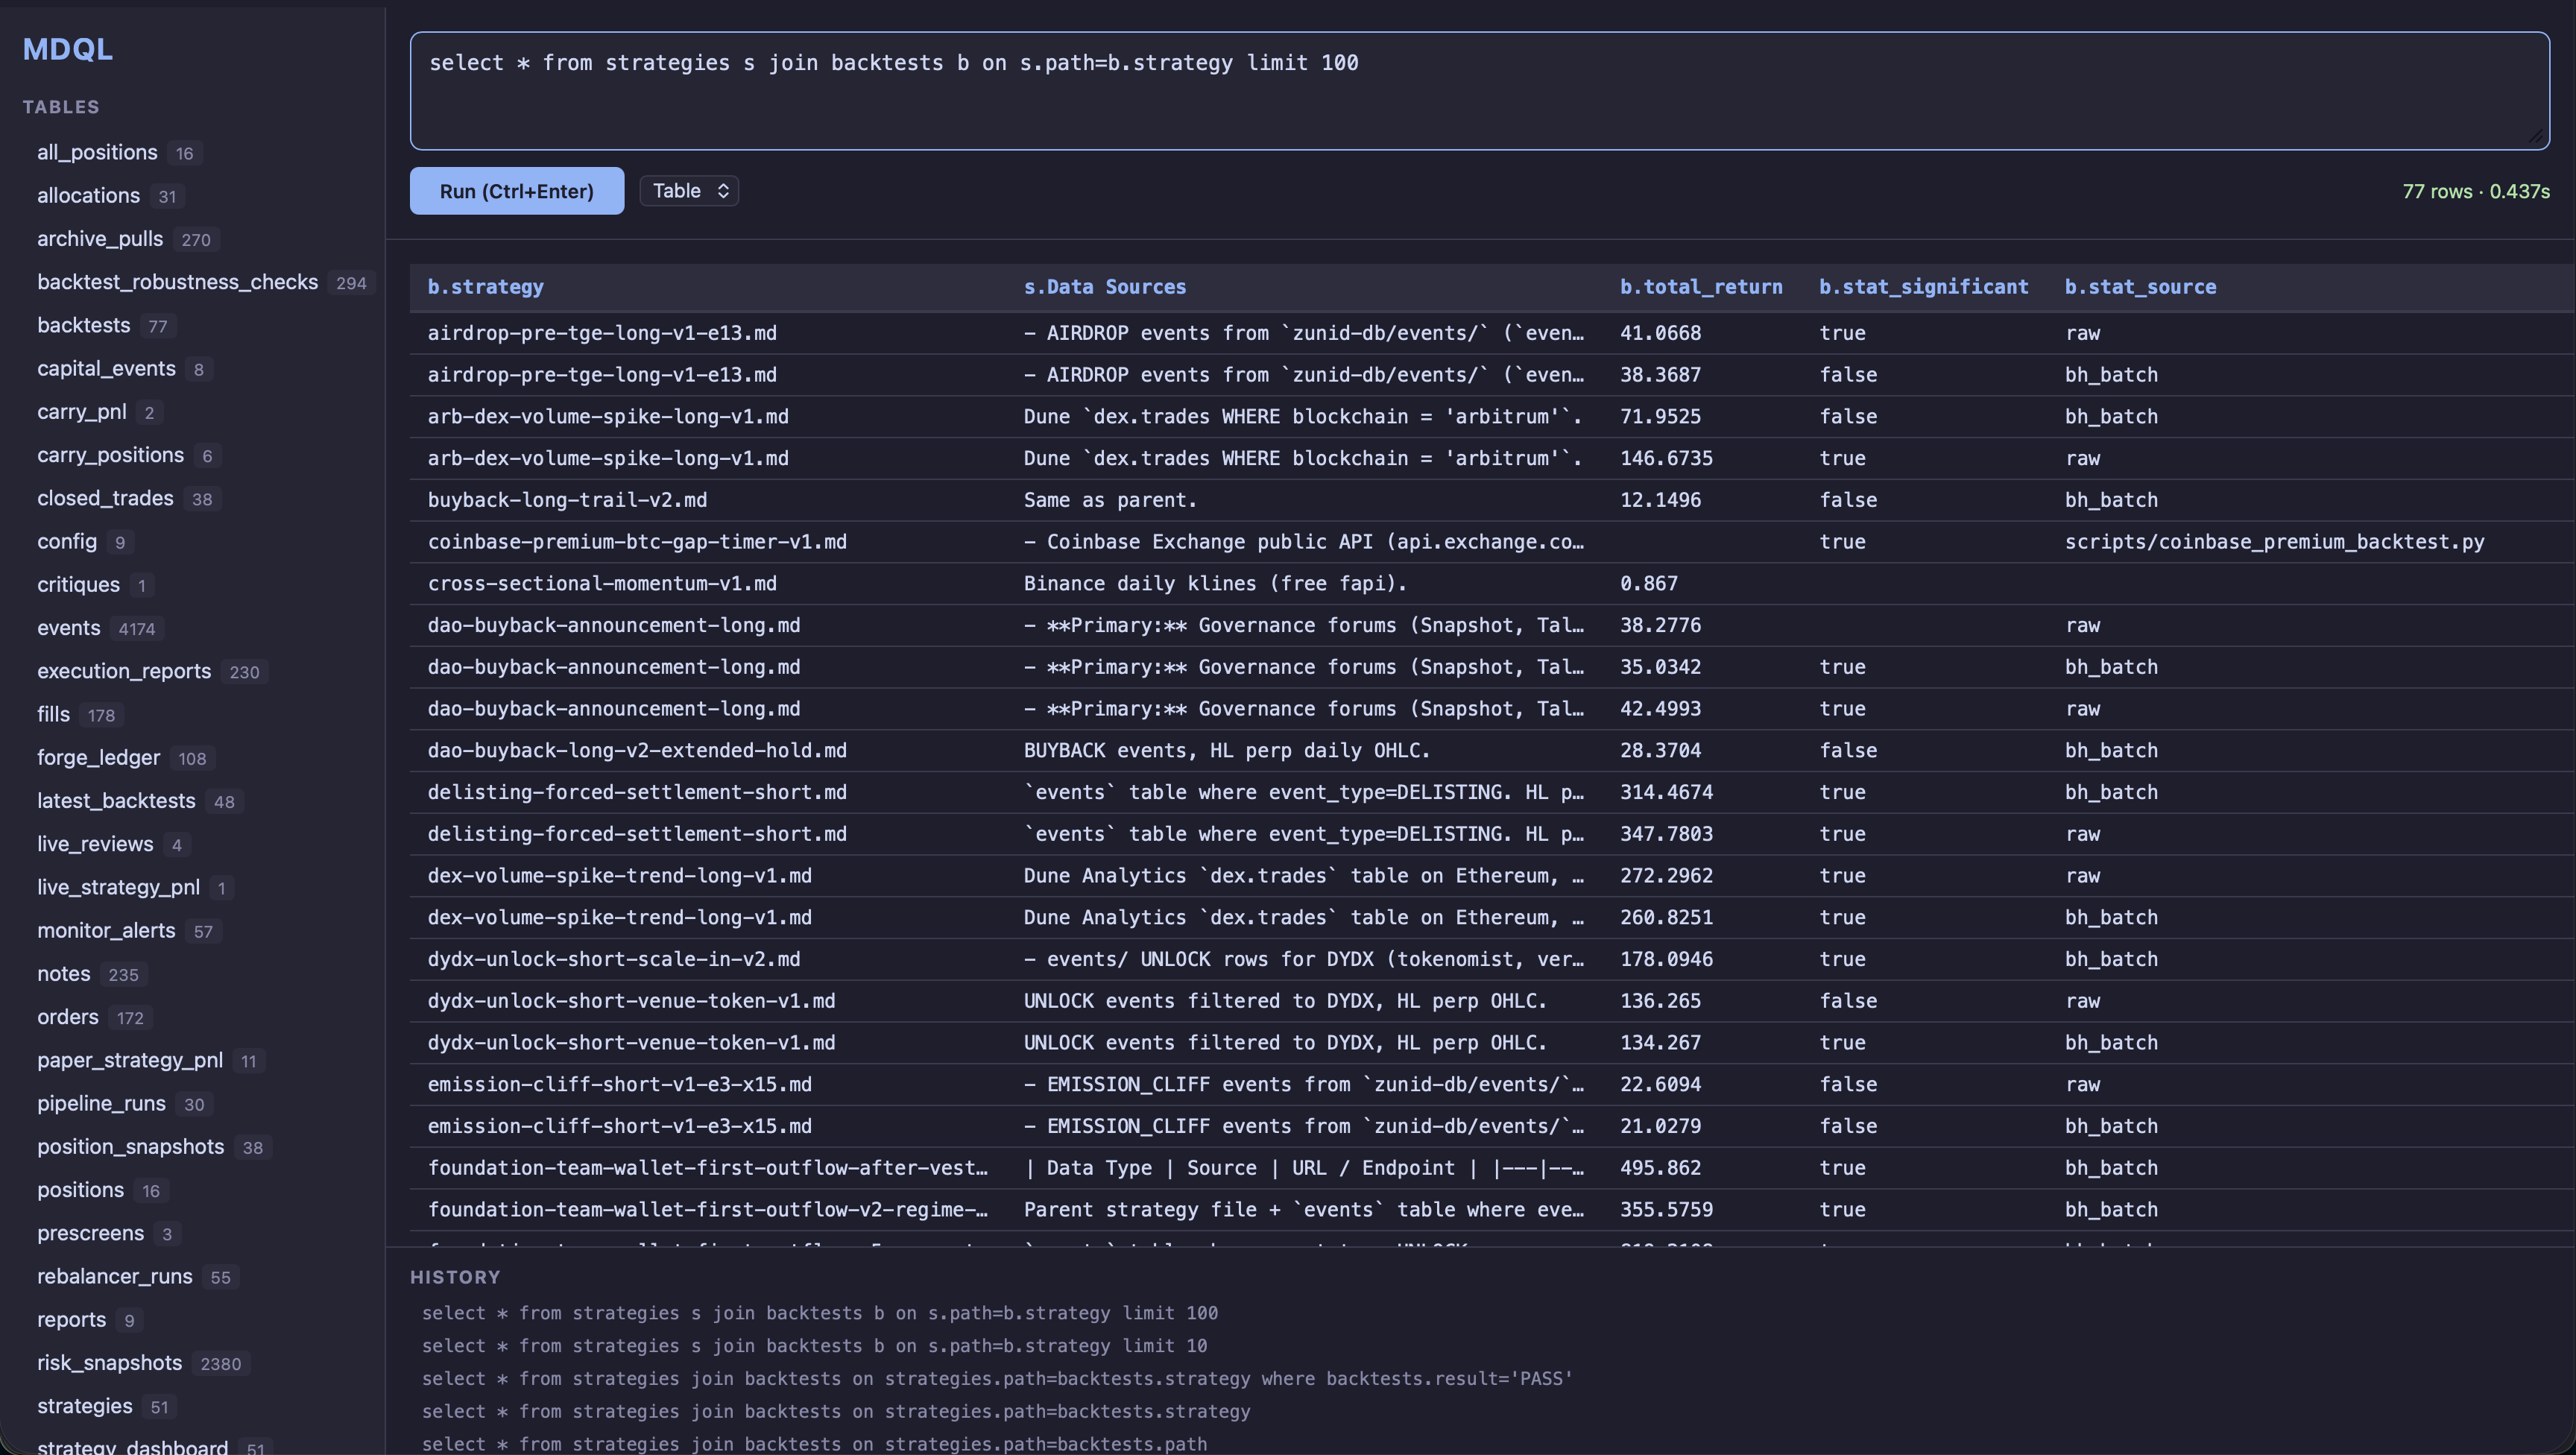Image resolution: width=2576 pixels, height=1455 pixels.
Task: Click coinbase-premium-btc-gap-timer-v1.md cell
Action: click(x=637, y=542)
